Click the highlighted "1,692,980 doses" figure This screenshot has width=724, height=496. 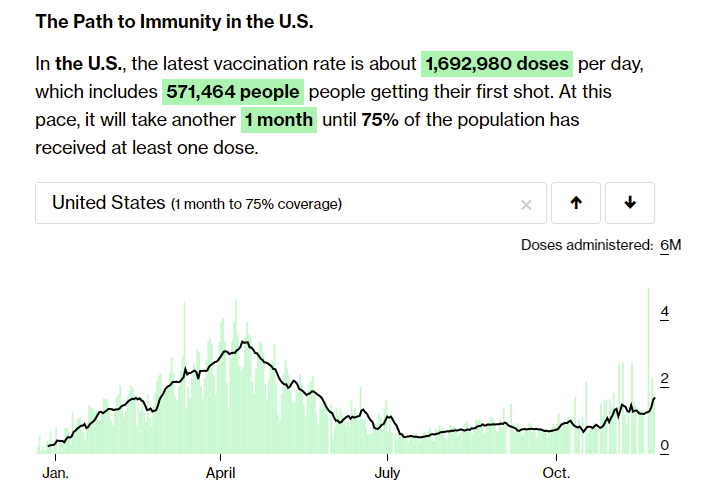click(498, 64)
